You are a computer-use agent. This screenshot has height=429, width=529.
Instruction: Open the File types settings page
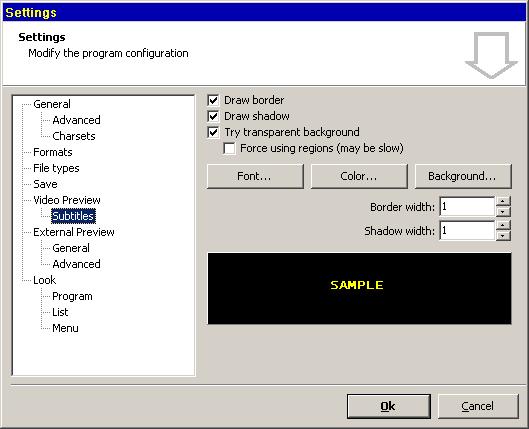pyautogui.click(x=56, y=168)
